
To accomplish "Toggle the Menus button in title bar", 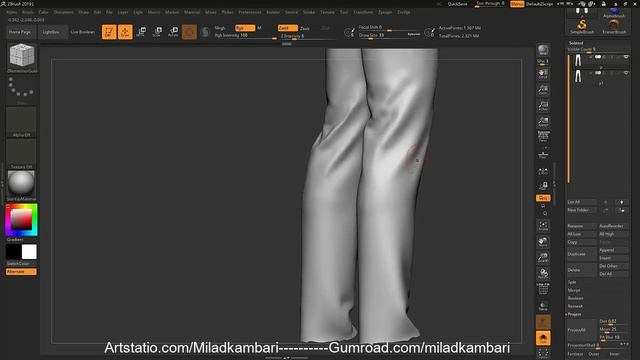I will point(517,4).
